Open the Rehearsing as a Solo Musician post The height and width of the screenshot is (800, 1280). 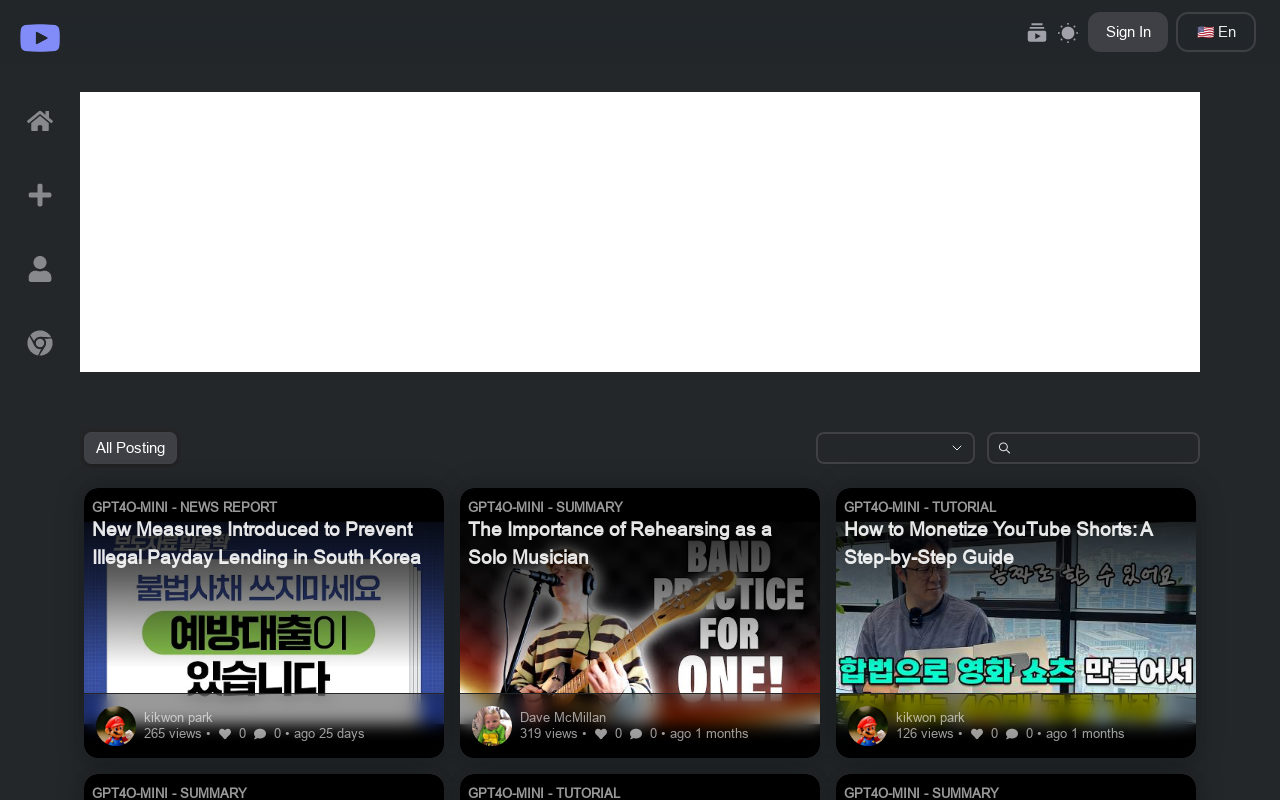click(620, 543)
